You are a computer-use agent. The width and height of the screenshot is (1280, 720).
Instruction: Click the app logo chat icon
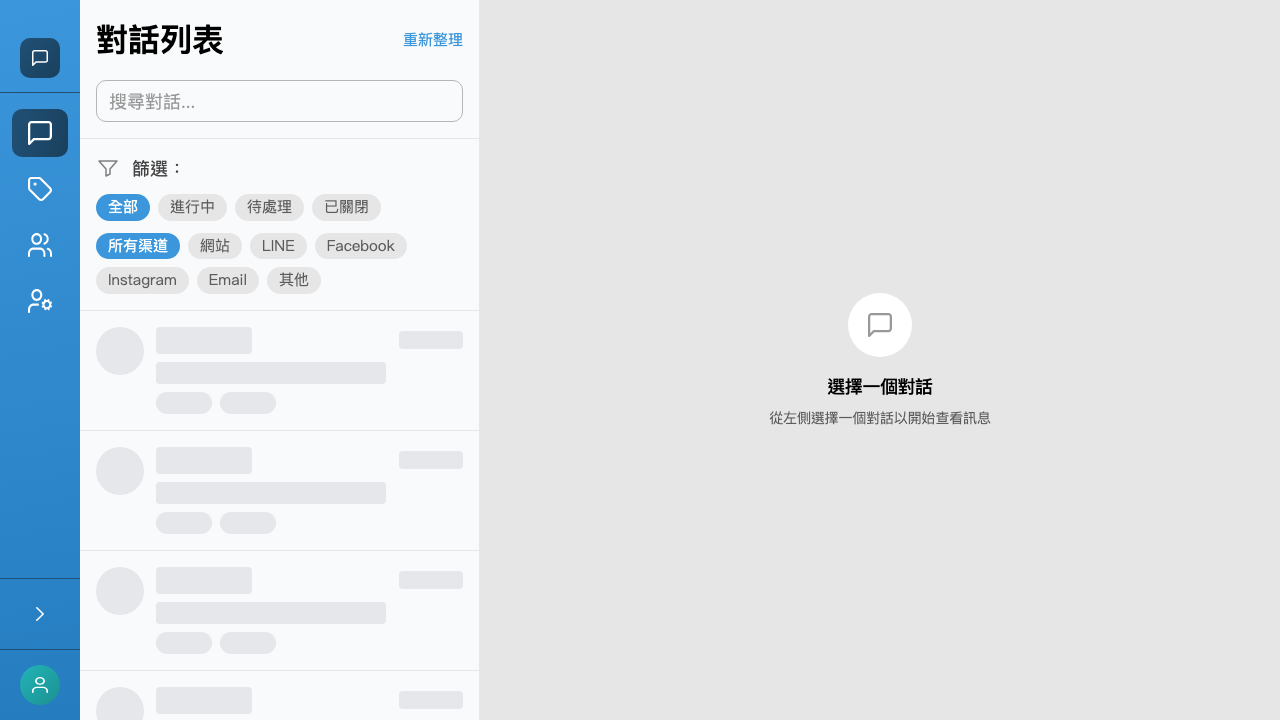(x=40, y=58)
